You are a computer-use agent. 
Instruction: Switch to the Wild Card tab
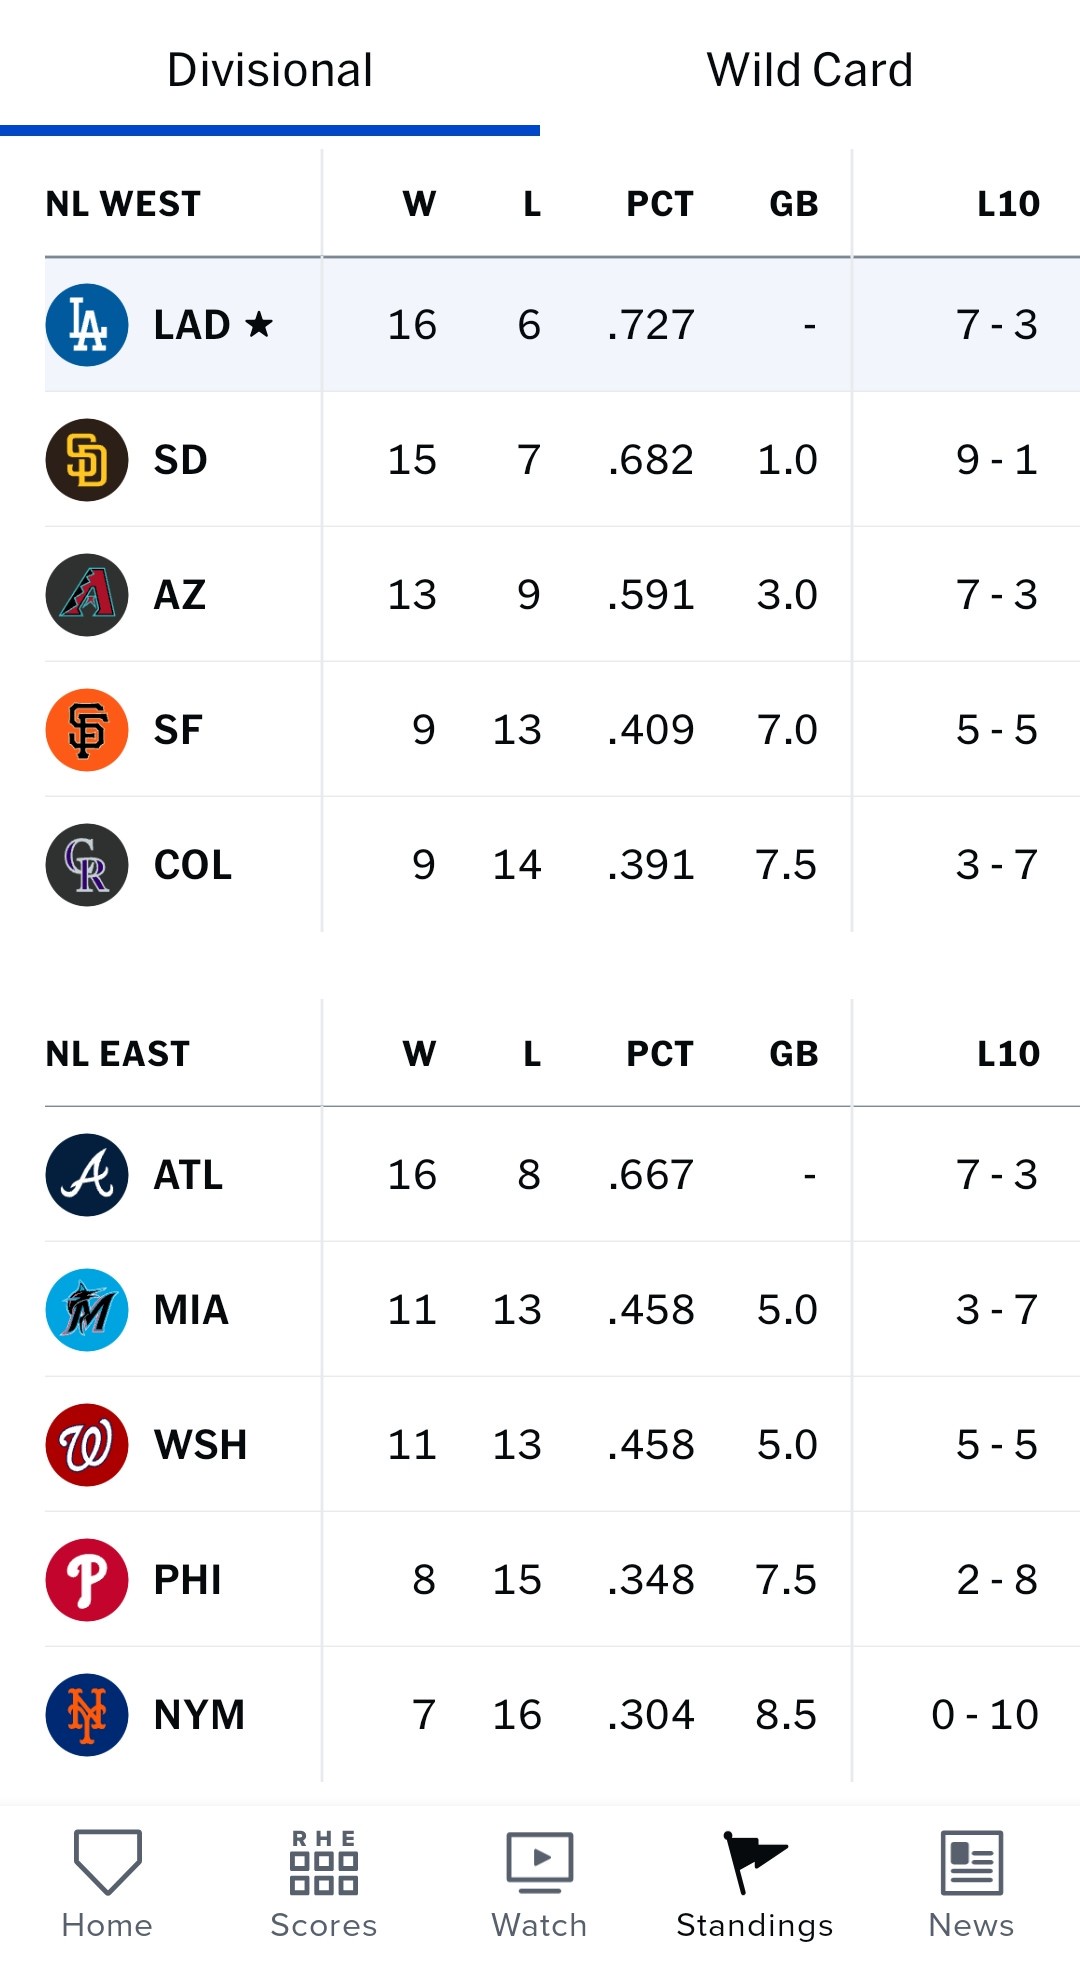click(809, 70)
